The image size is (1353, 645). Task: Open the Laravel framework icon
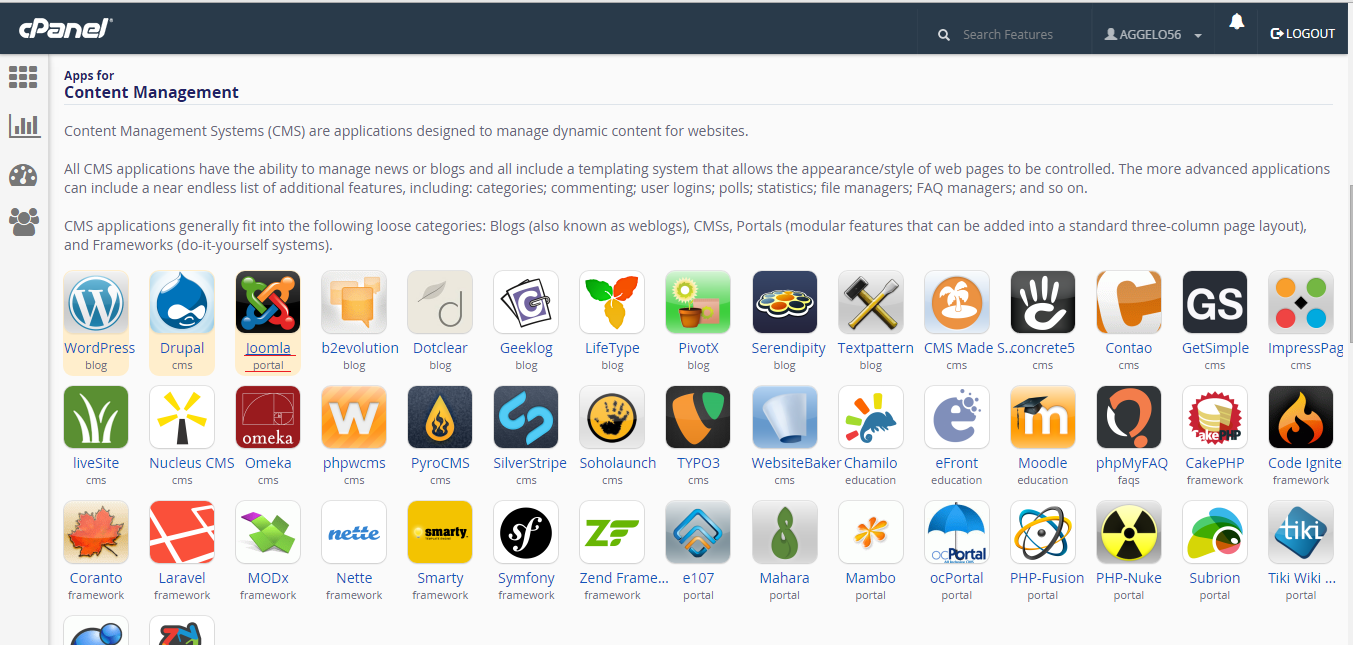(x=182, y=532)
